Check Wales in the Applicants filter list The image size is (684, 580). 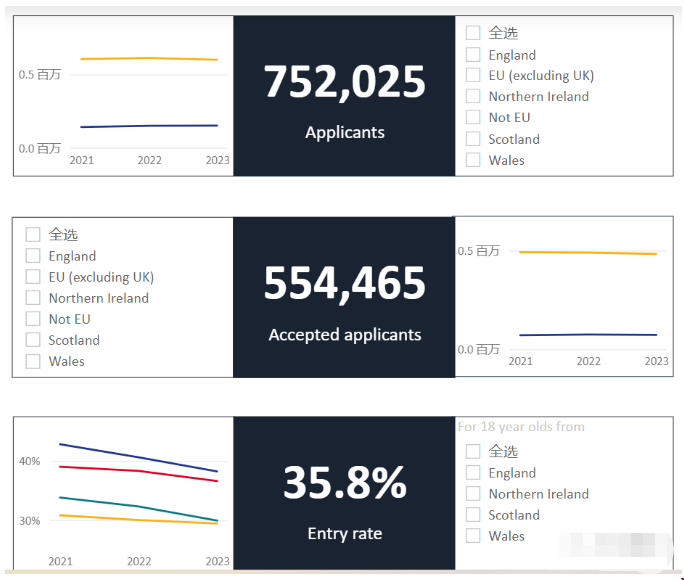[473, 160]
